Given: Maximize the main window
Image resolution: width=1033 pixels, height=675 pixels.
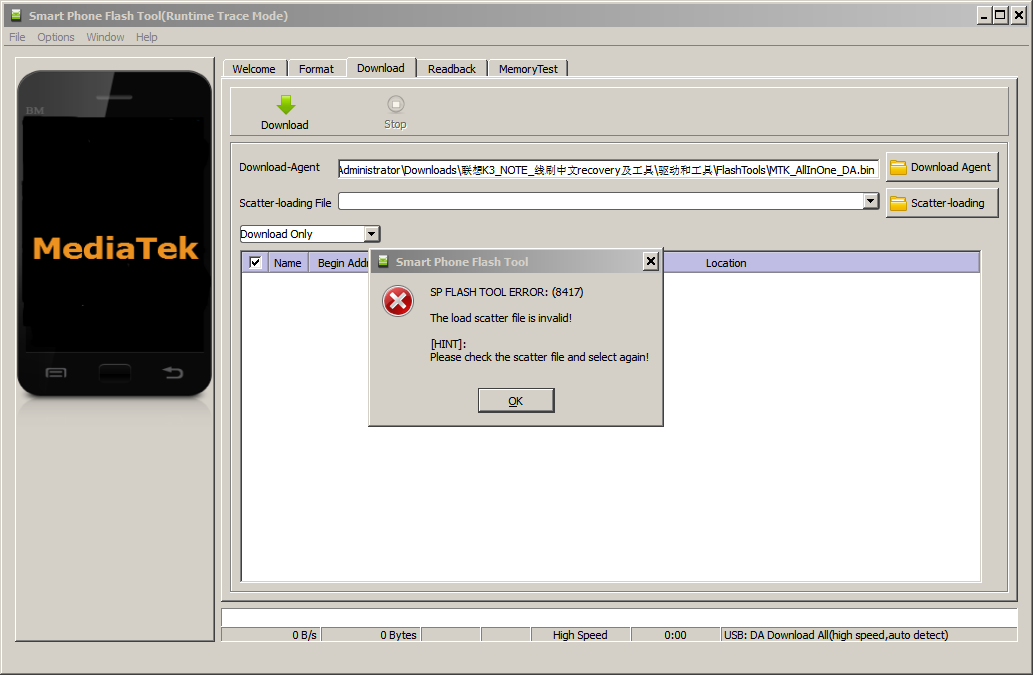Looking at the screenshot, I should tap(1001, 14).
